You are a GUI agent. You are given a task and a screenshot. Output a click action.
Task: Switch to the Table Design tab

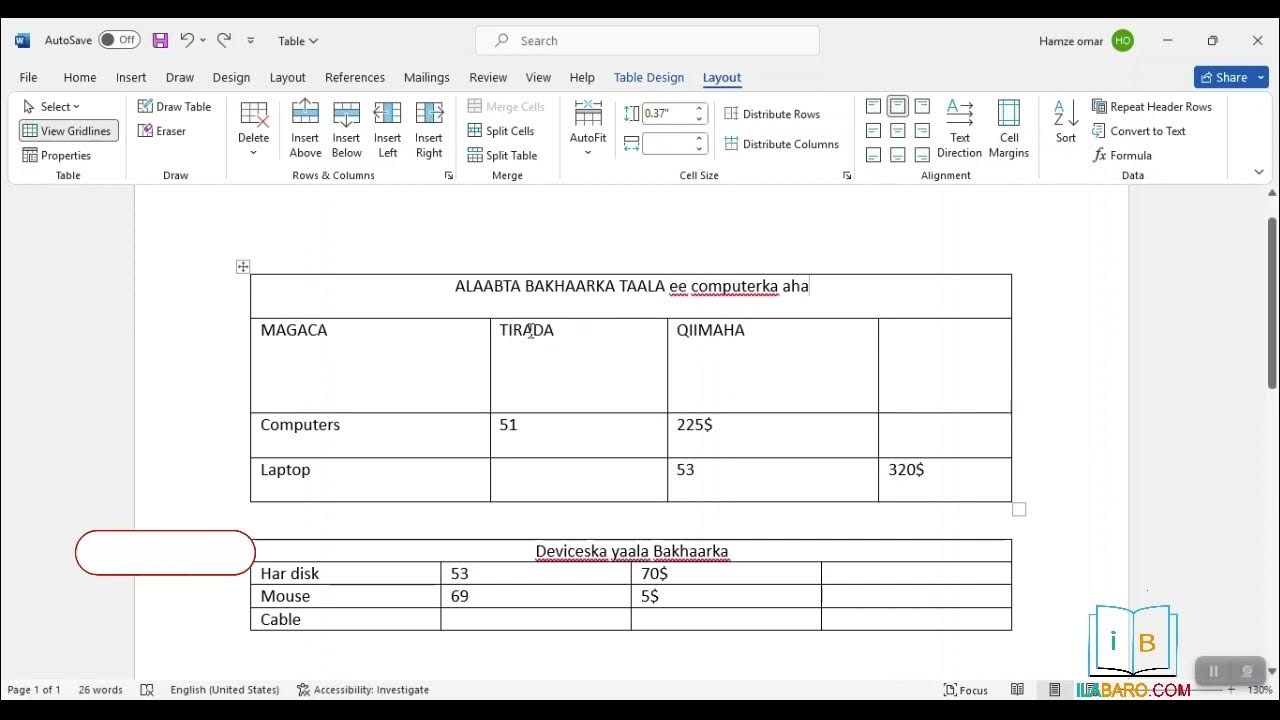tap(649, 77)
